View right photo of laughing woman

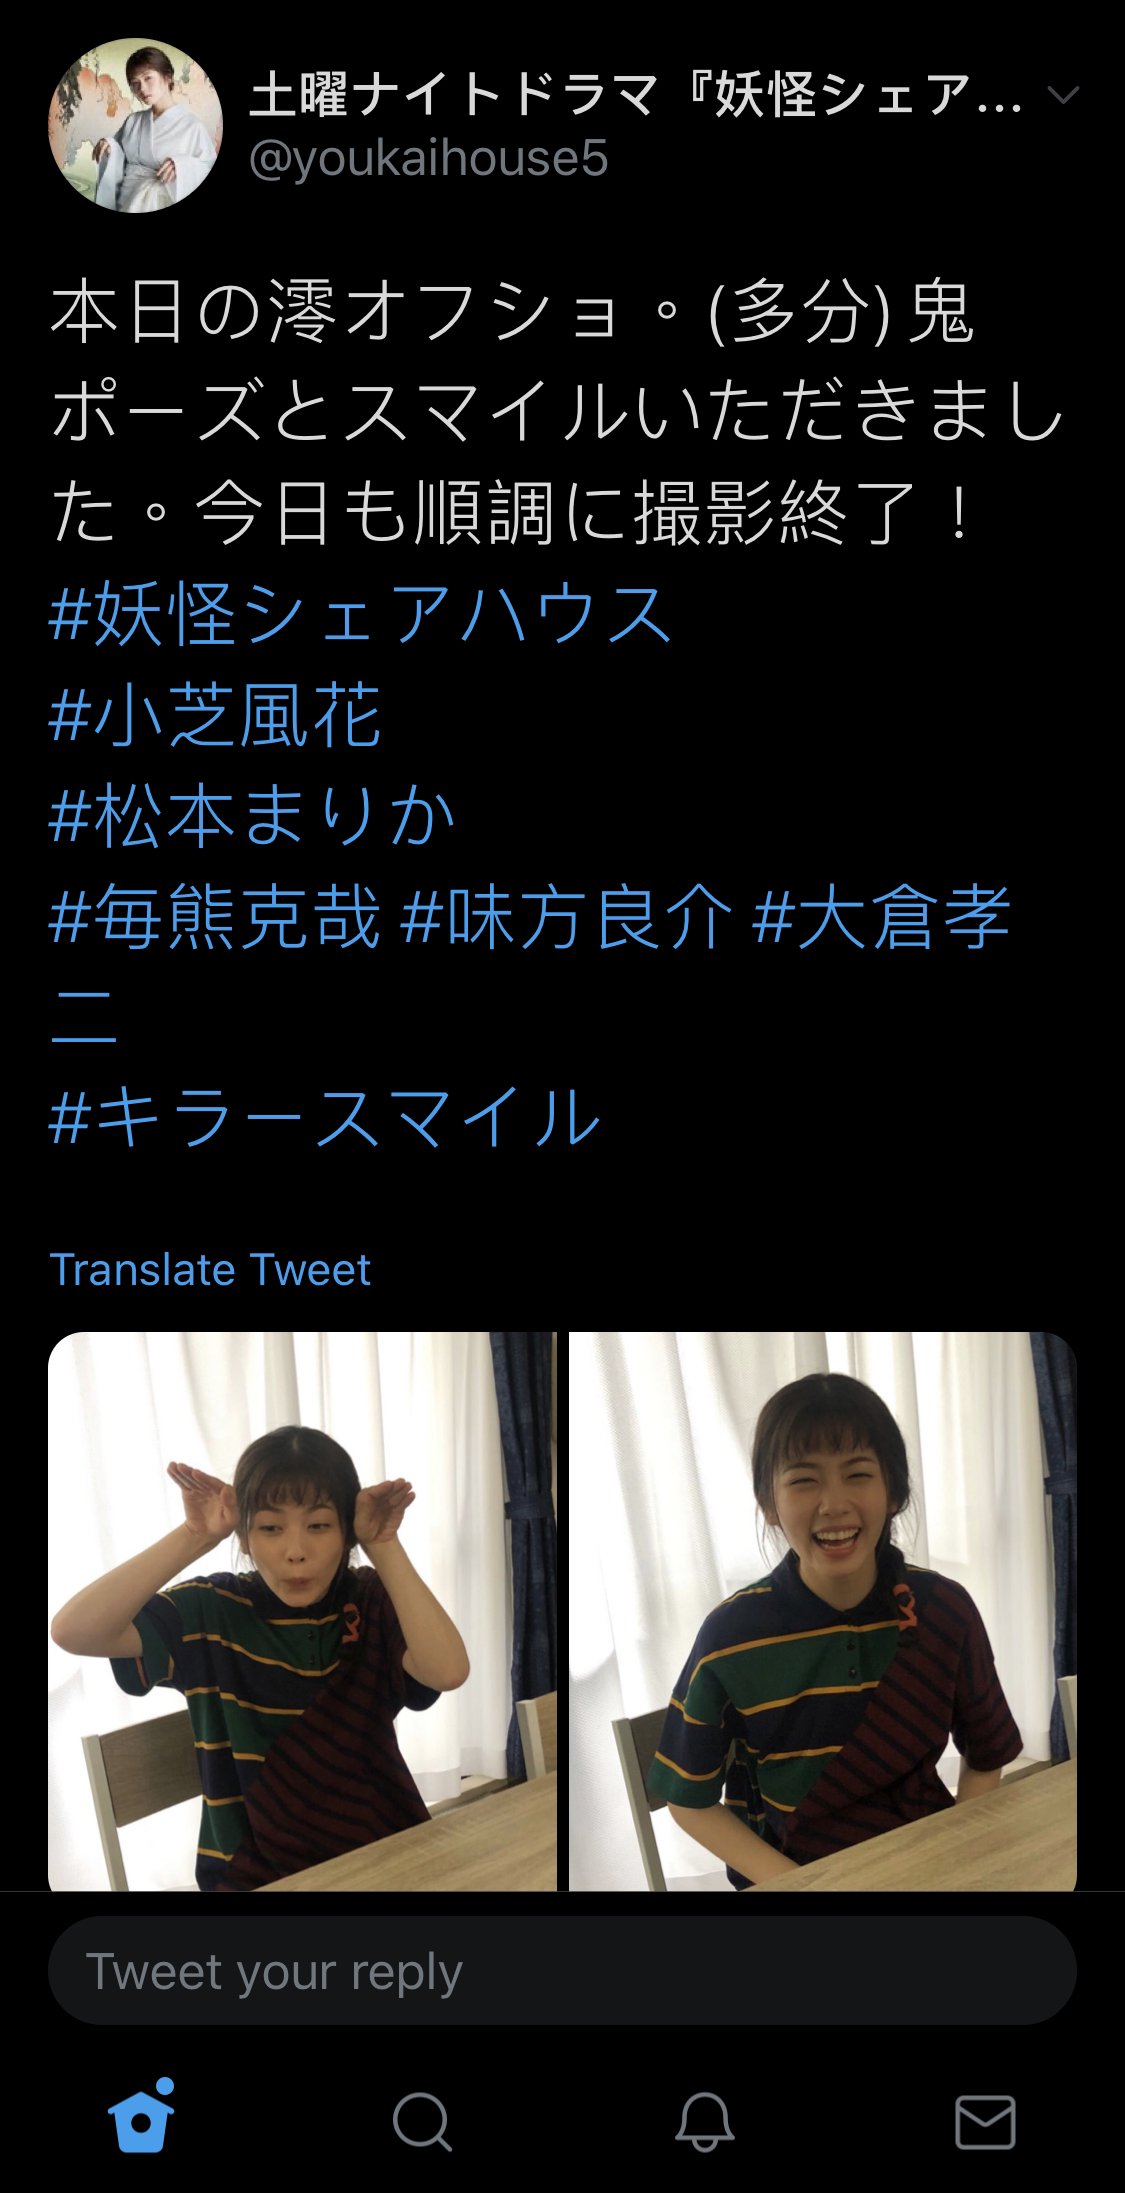pyautogui.click(x=823, y=1611)
